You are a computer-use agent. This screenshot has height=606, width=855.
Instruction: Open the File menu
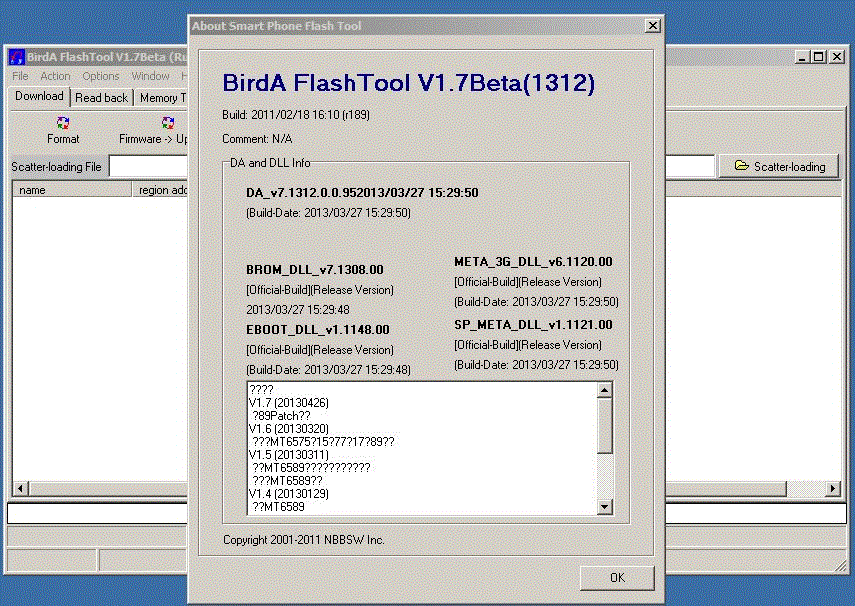point(20,76)
